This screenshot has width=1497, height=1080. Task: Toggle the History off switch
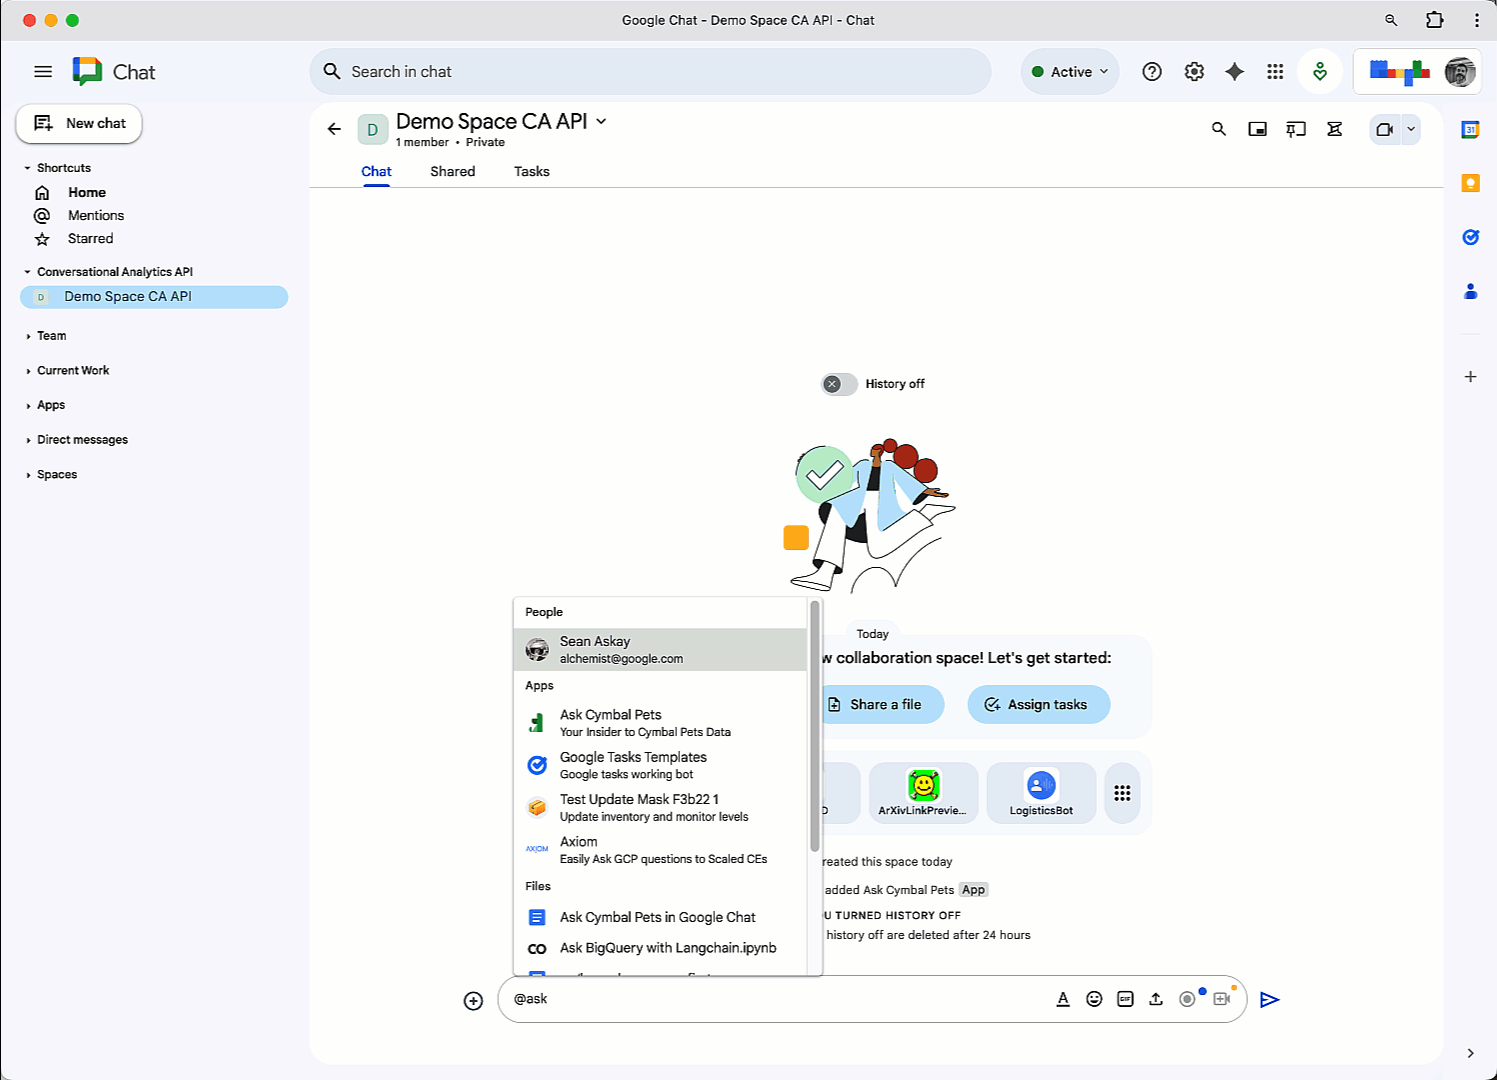pyautogui.click(x=839, y=384)
